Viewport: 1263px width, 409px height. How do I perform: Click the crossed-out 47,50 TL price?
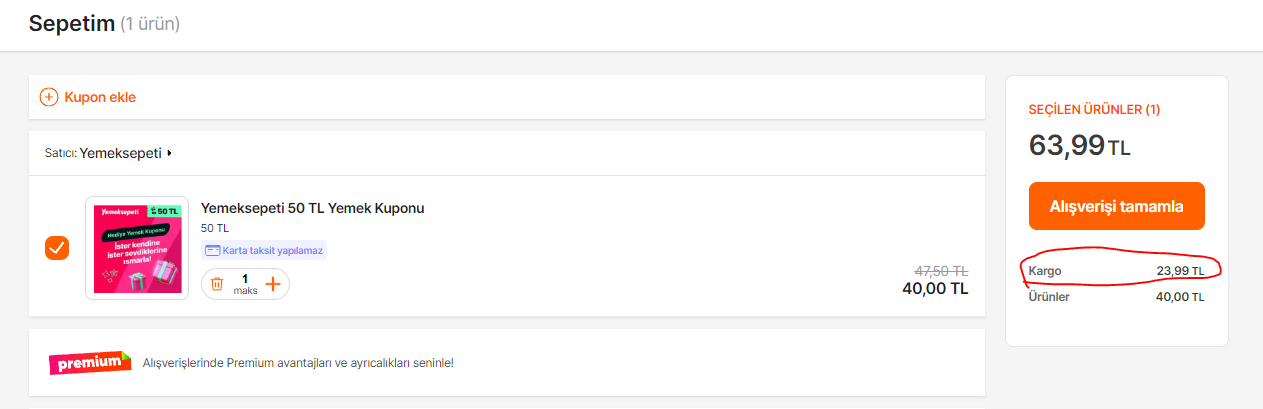pos(941,270)
